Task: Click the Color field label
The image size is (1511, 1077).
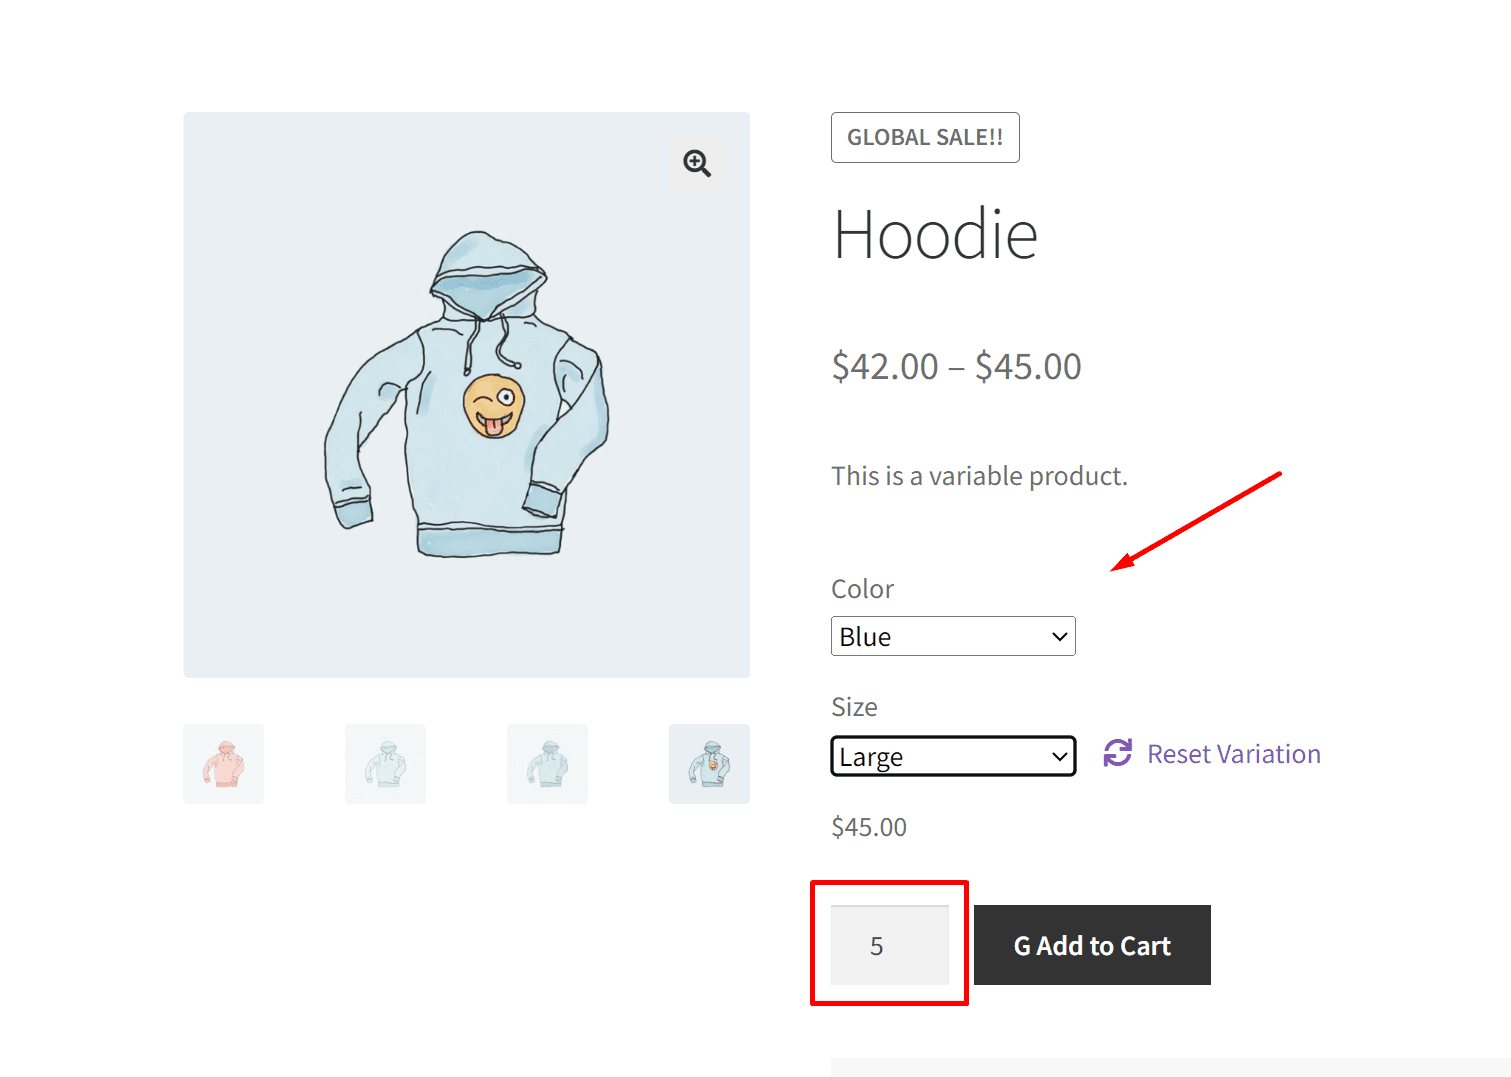Action: point(862,589)
